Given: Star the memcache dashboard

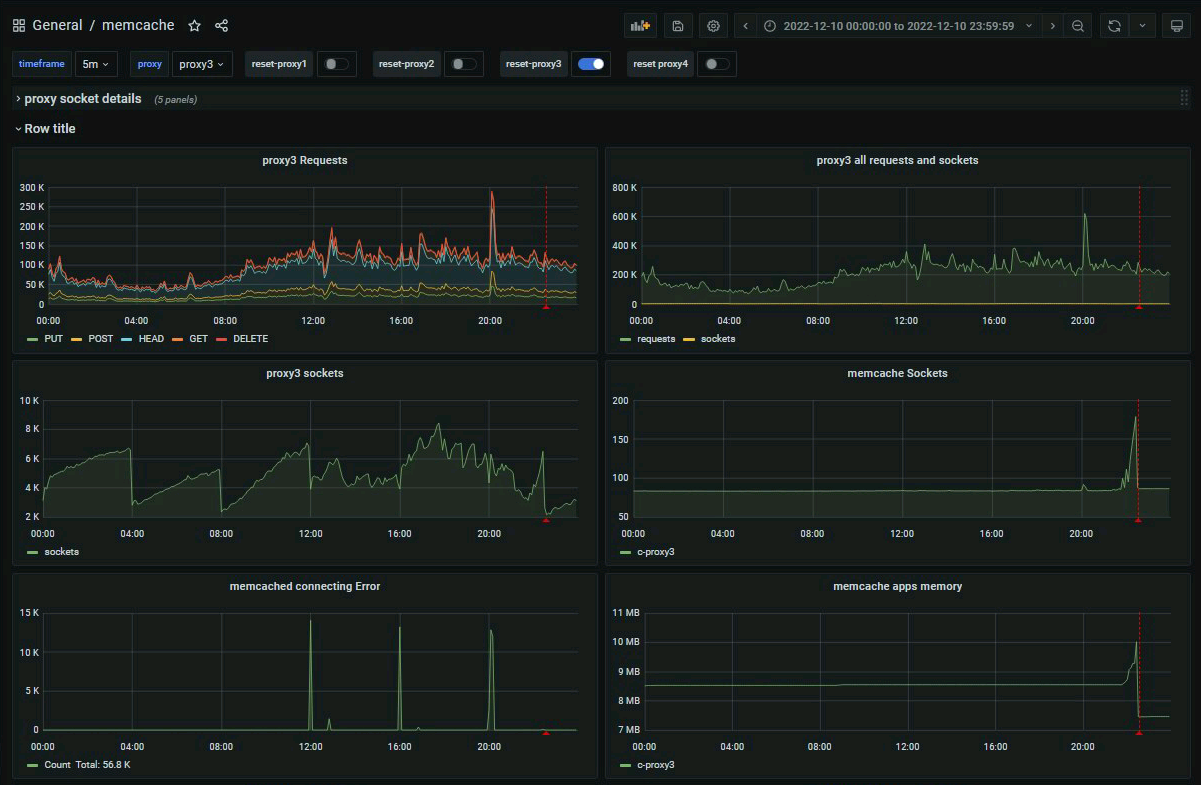Looking at the screenshot, I should [x=195, y=25].
